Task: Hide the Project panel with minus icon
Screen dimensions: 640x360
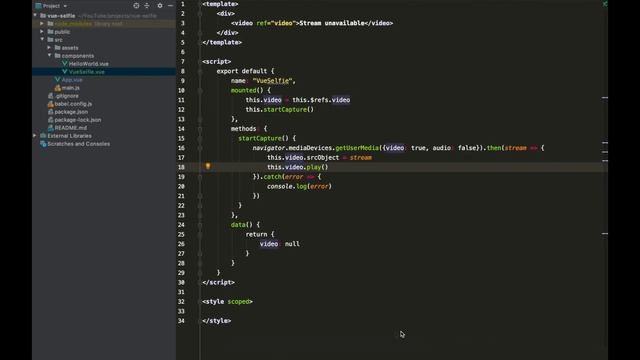Action: (x=170, y=6)
